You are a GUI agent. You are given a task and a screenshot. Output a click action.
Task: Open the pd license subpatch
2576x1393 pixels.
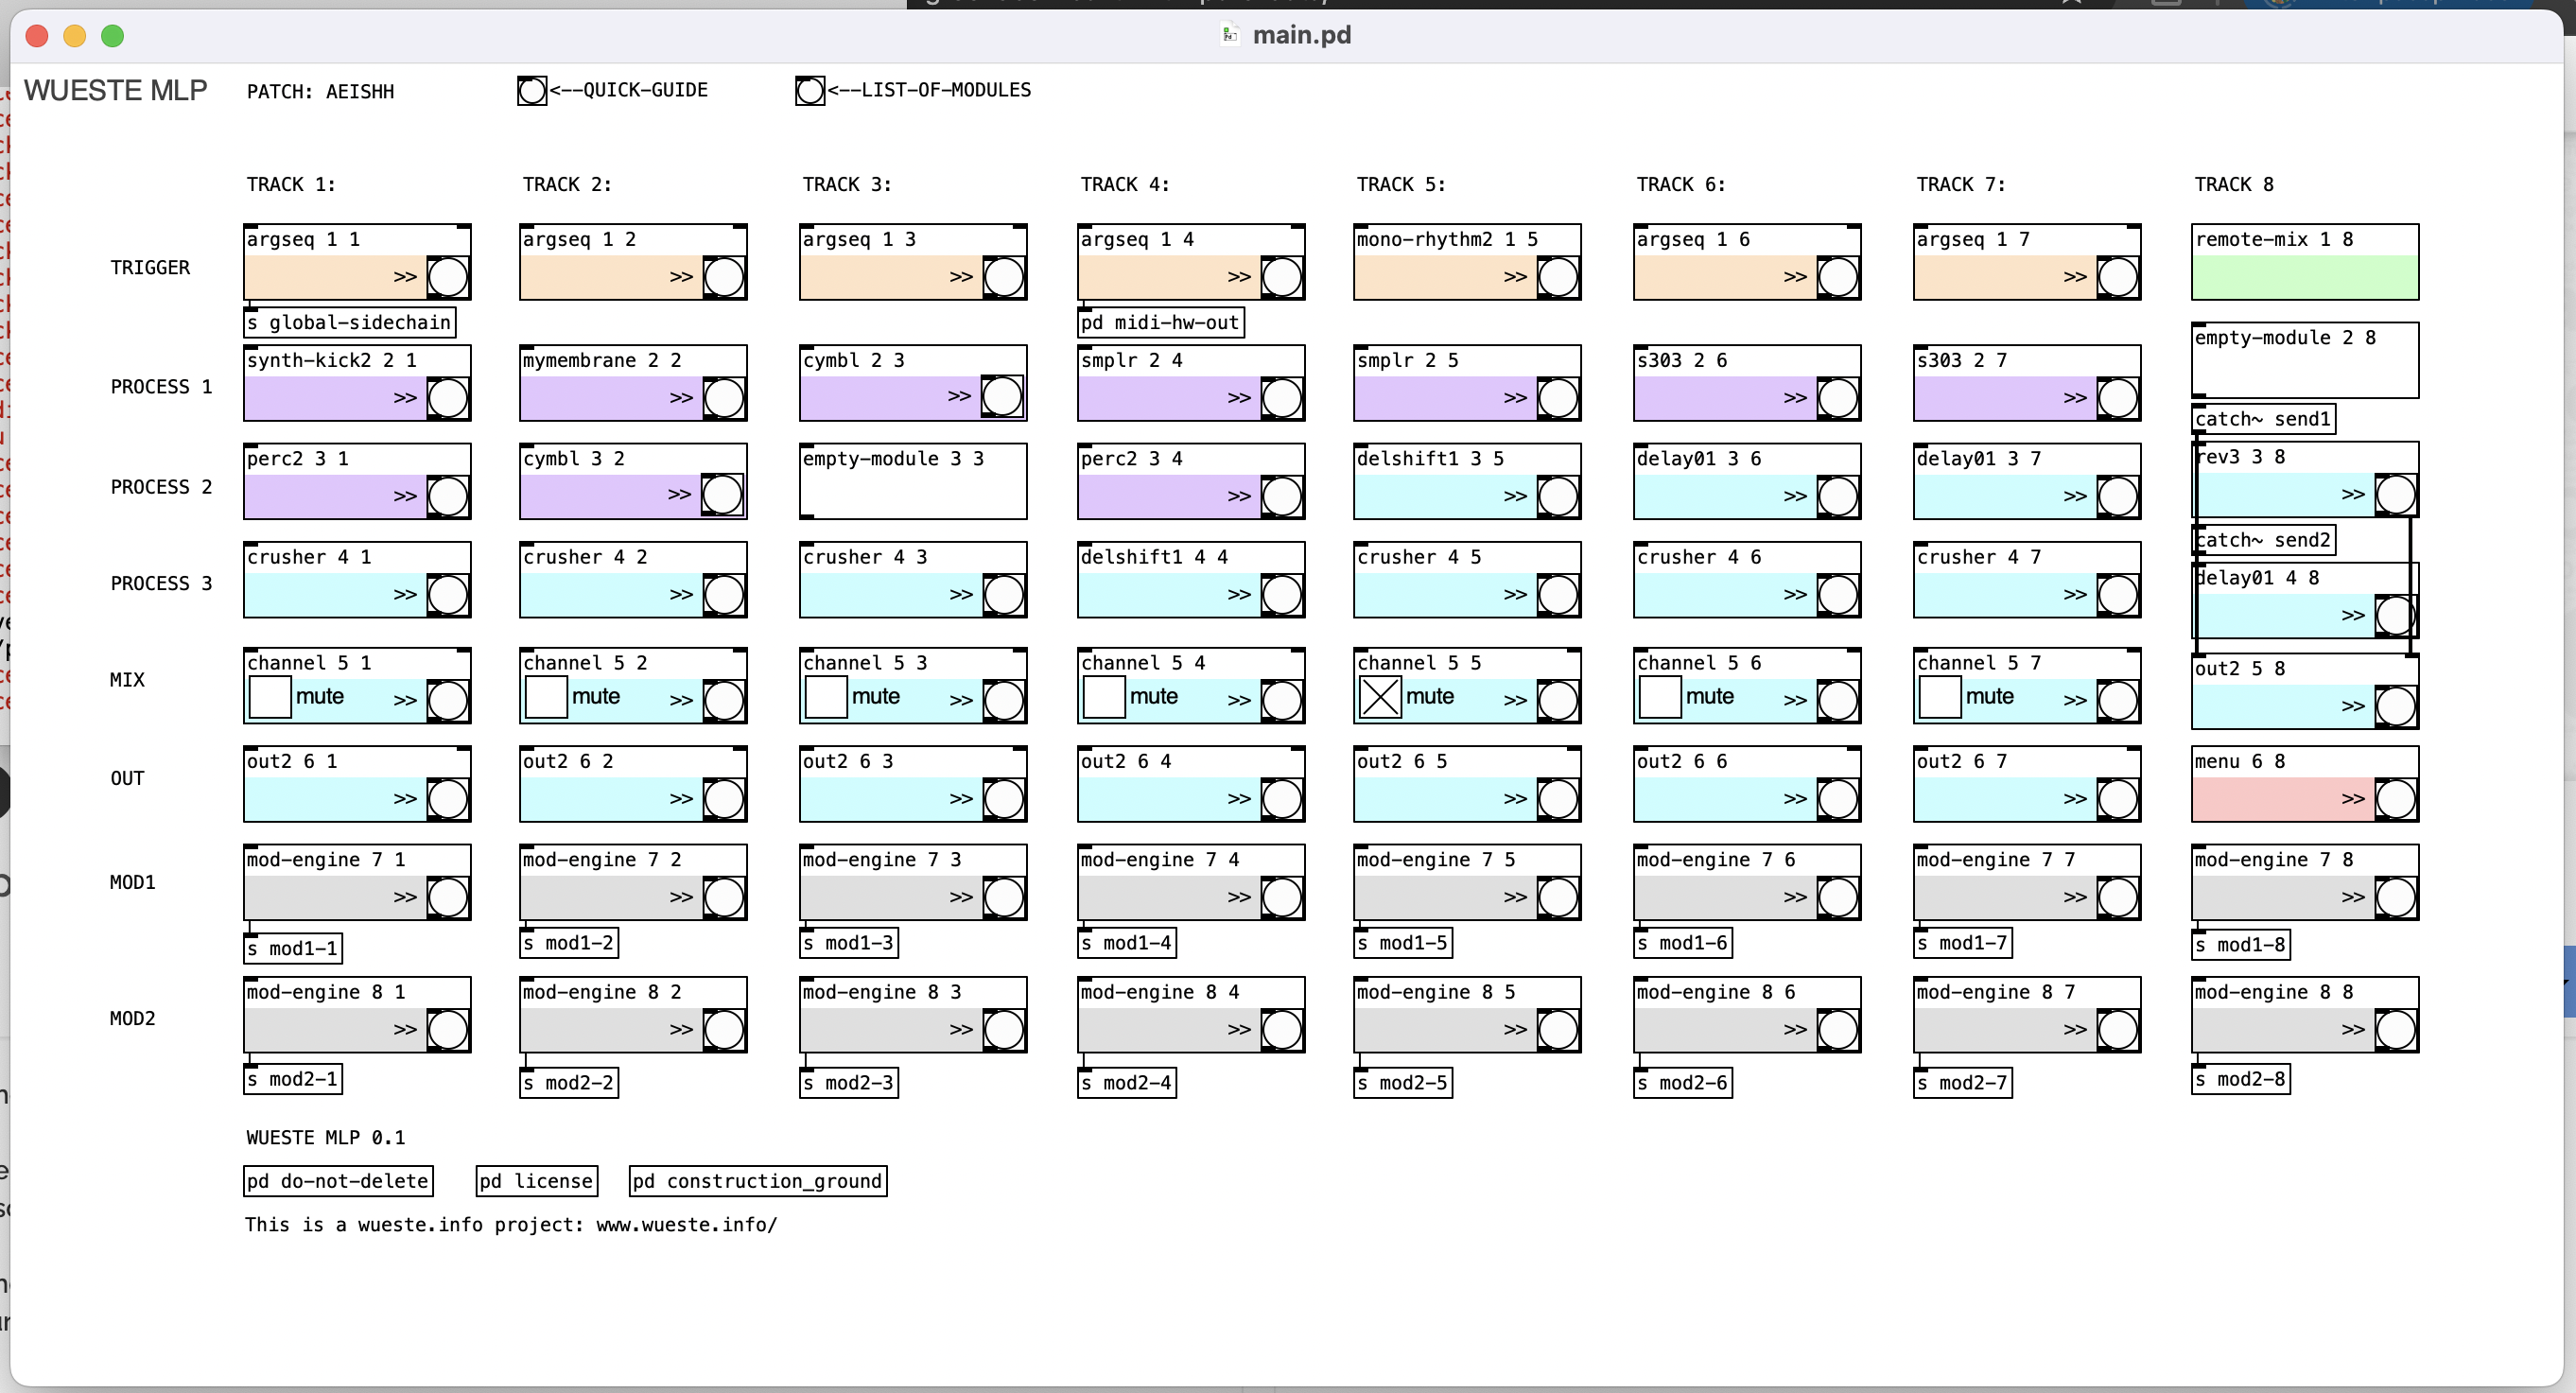(x=537, y=1181)
